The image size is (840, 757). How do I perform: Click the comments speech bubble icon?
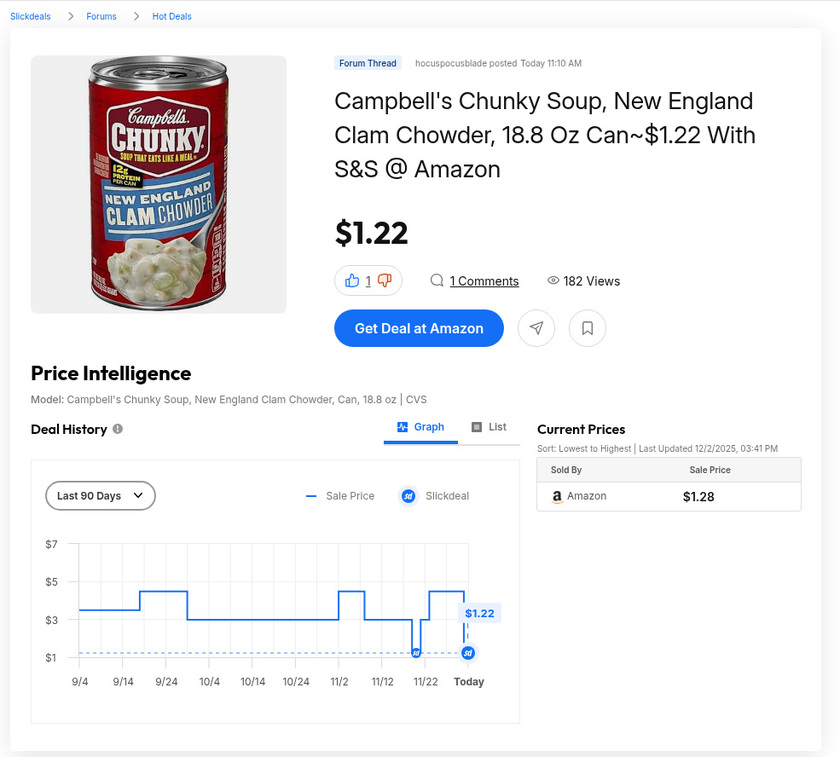tap(437, 281)
